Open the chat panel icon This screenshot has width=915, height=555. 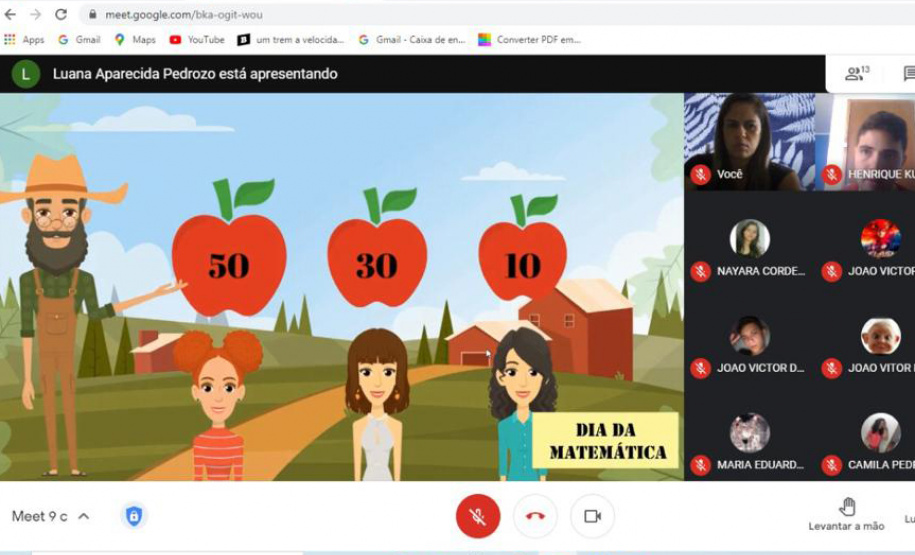pyautogui.click(x=909, y=74)
